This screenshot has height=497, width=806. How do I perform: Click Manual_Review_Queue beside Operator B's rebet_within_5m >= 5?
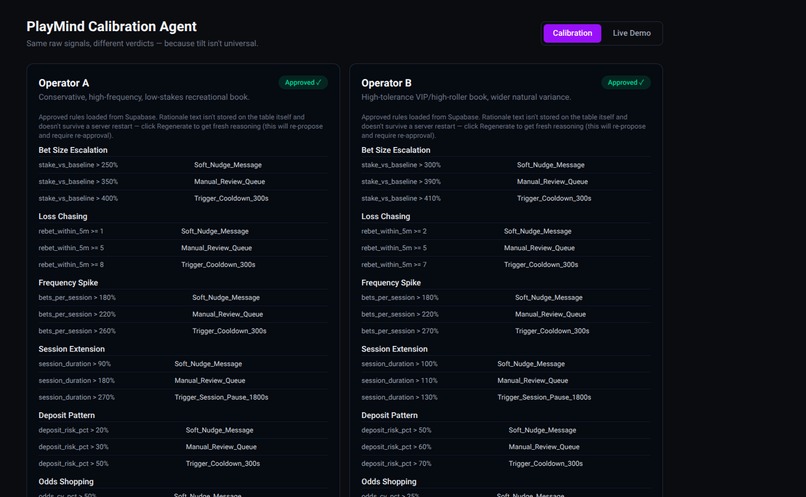click(539, 248)
